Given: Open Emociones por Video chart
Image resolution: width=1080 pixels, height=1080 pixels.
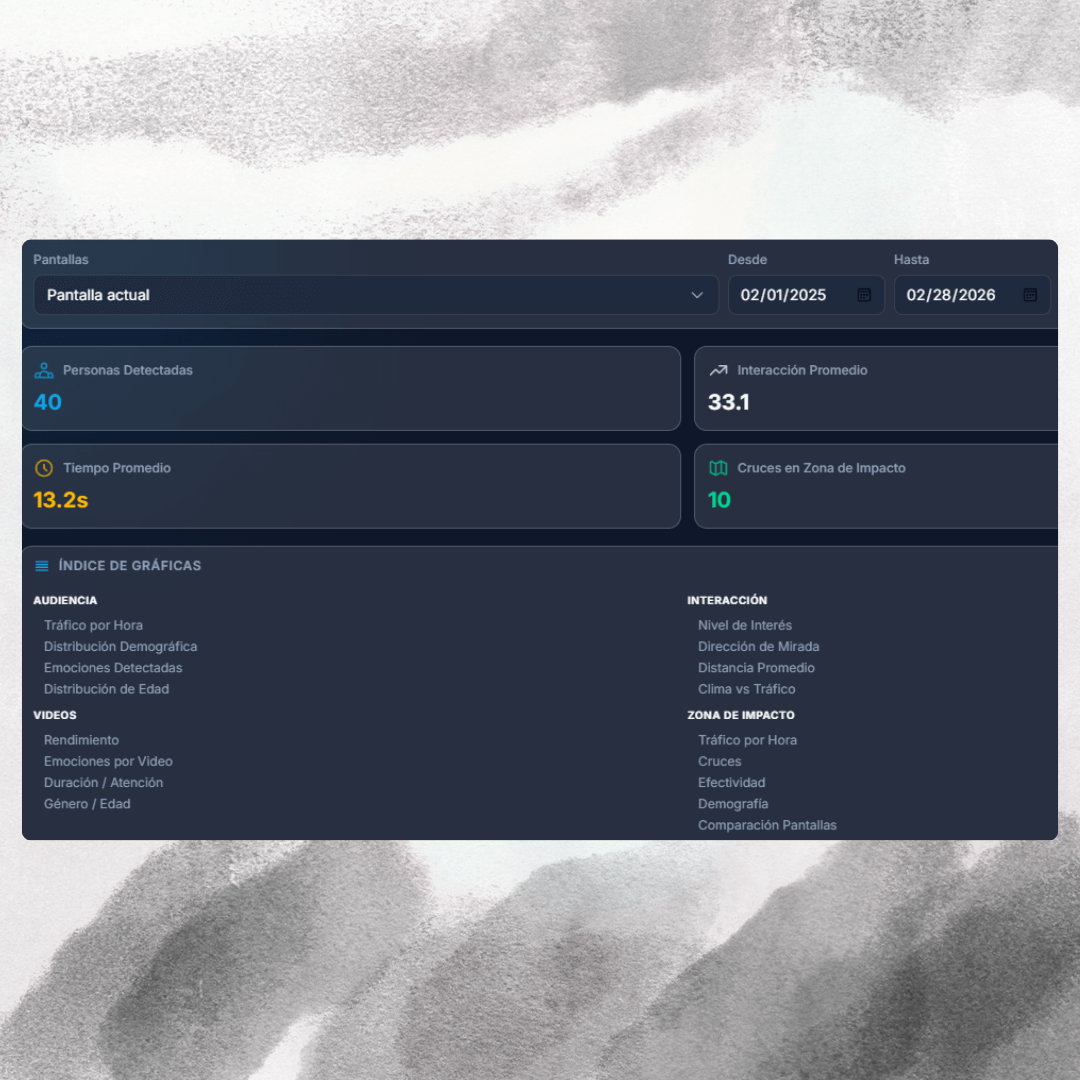Looking at the screenshot, I should 108,761.
